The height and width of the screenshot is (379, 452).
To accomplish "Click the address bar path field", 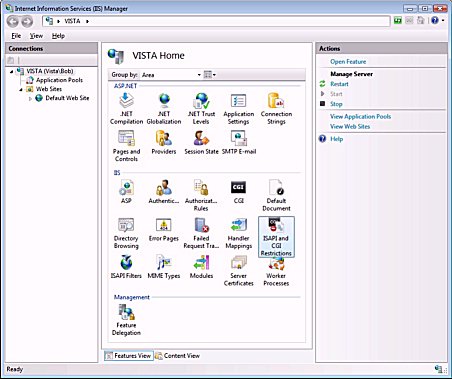I will (x=216, y=21).
